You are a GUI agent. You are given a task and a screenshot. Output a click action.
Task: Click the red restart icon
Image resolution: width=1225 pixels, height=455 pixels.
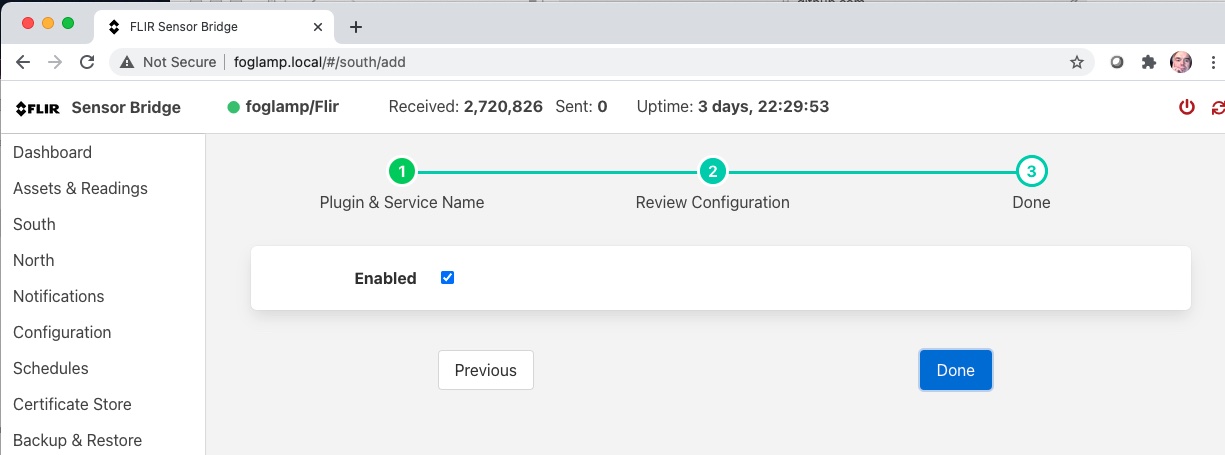tap(1217, 107)
